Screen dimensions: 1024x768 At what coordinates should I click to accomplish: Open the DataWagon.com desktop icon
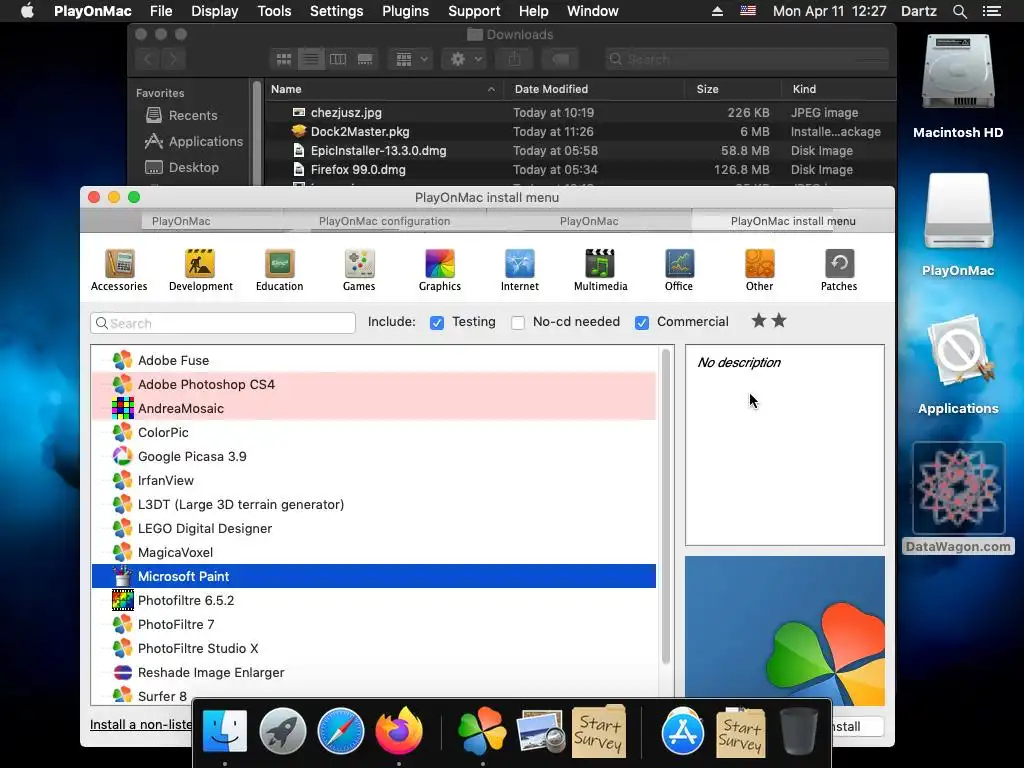pyautogui.click(x=958, y=498)
